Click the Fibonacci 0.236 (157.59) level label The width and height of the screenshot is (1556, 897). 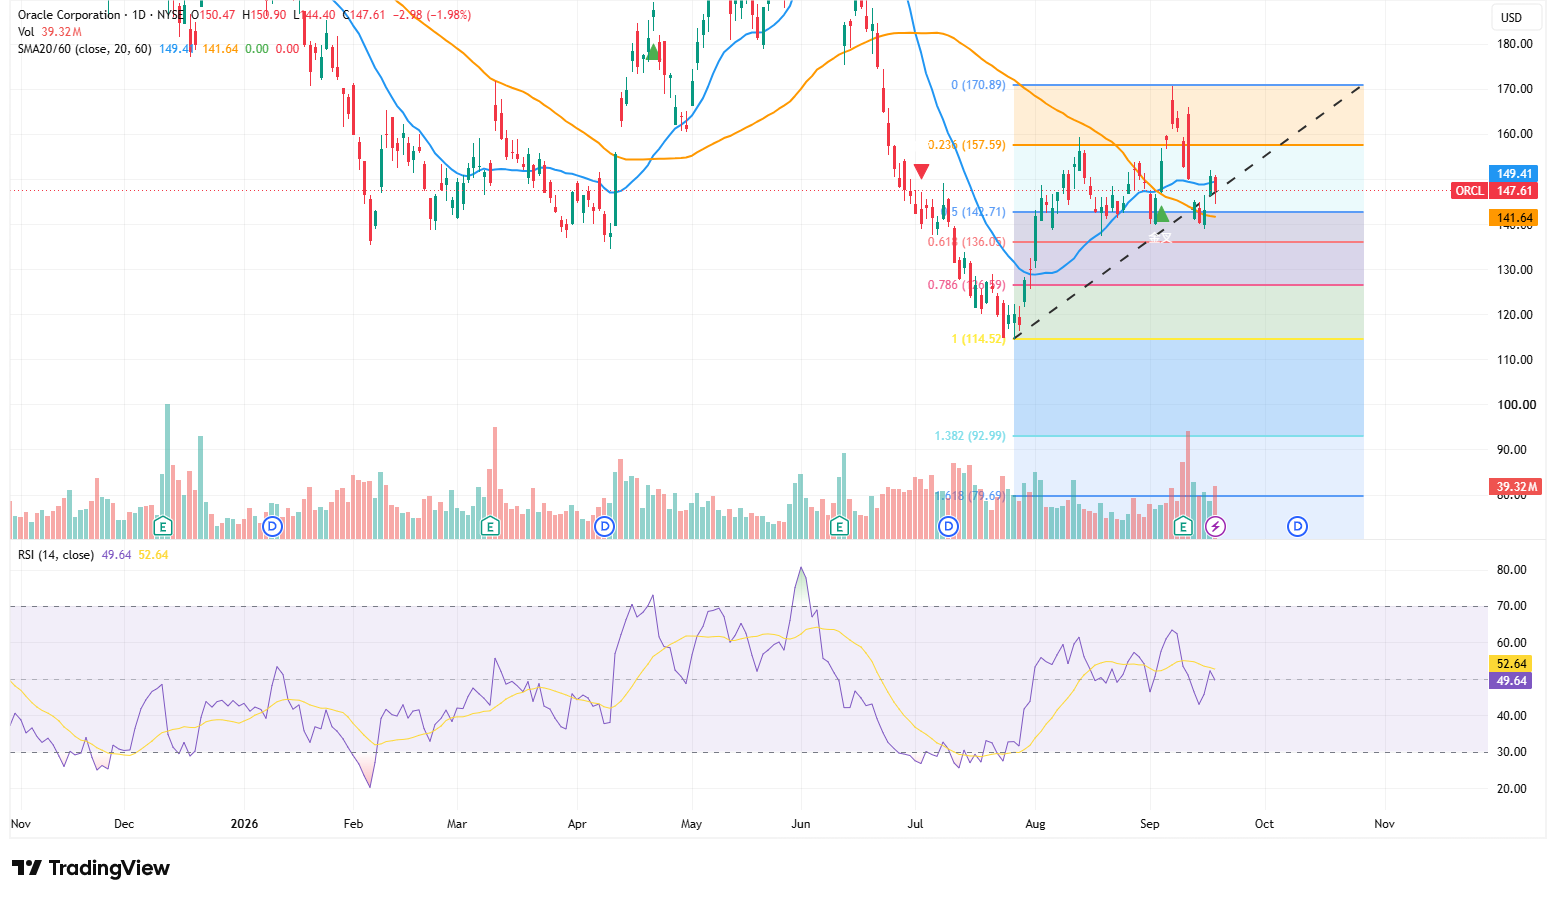pyautogui.click(x=966, y=145)
